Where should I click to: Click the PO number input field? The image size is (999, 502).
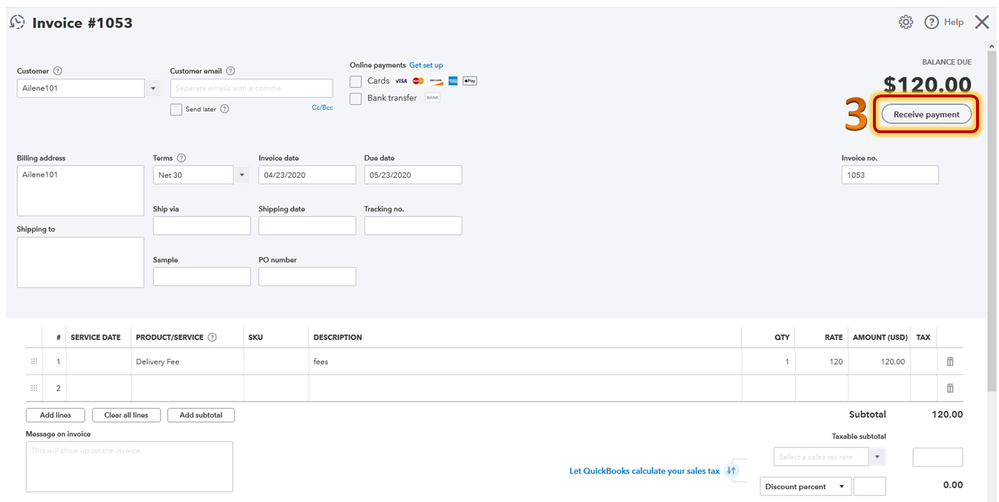(307, 276)
